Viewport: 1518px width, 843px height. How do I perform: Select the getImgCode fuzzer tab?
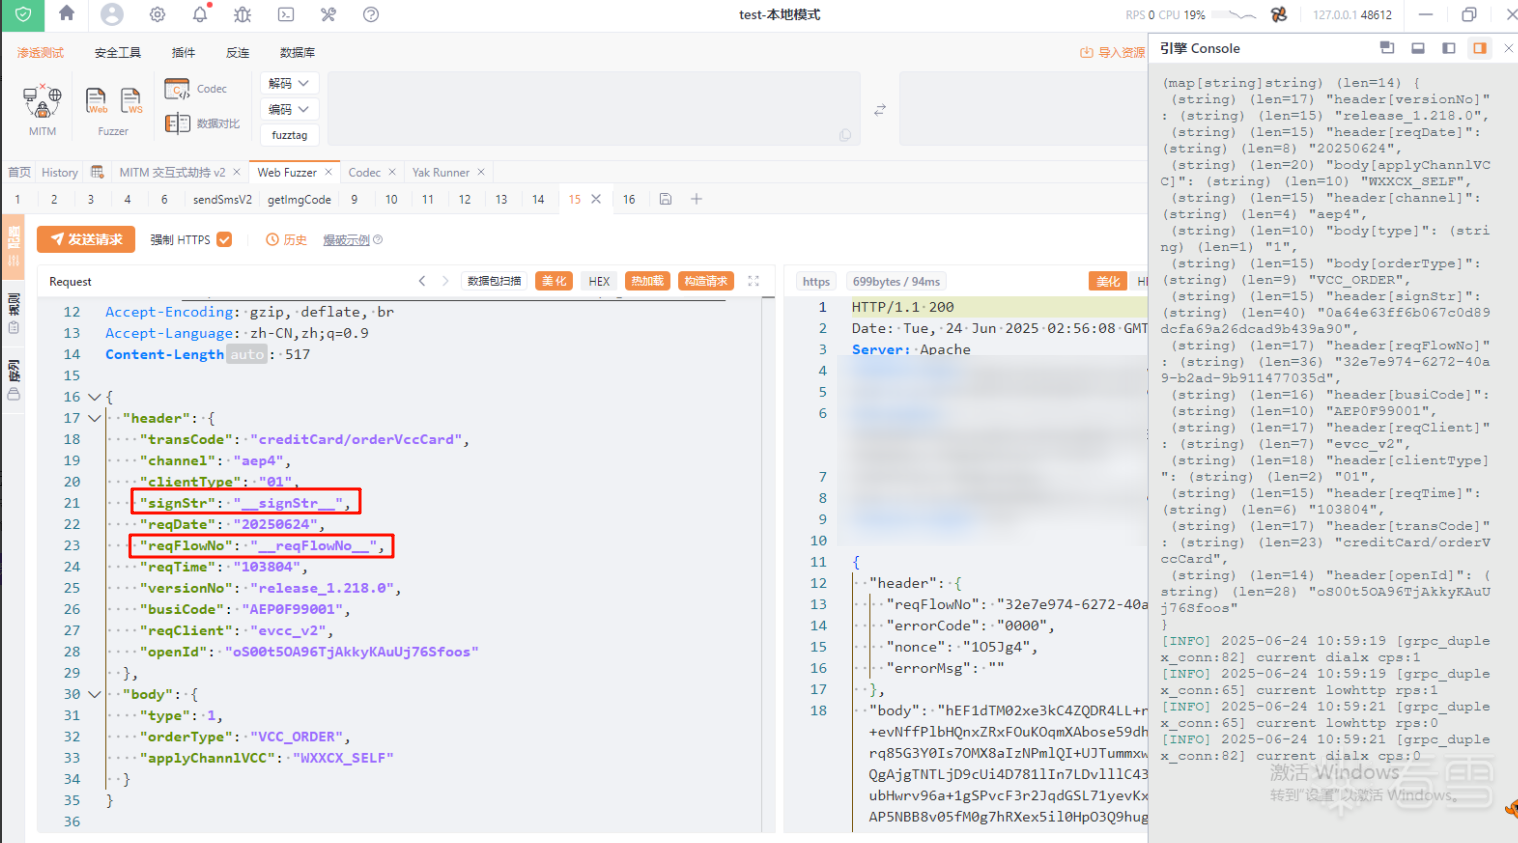coord(299,199)
